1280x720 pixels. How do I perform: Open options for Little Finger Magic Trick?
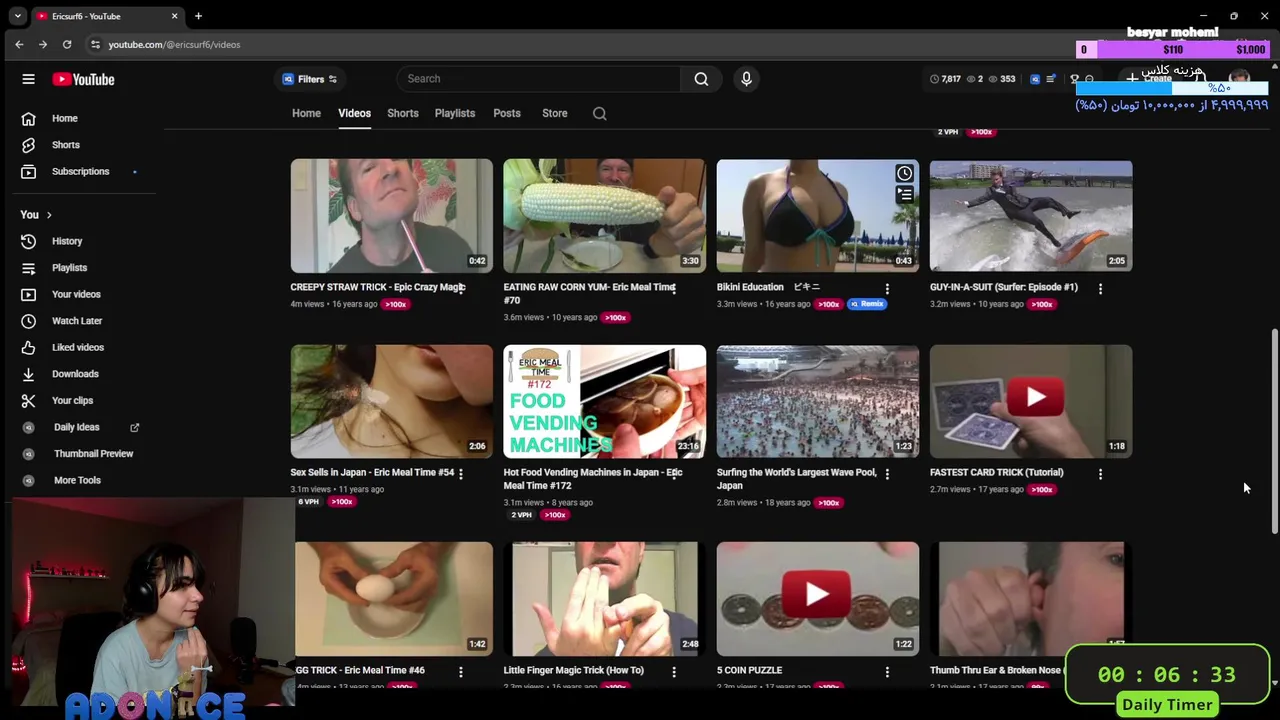click(x=674, y=671)
